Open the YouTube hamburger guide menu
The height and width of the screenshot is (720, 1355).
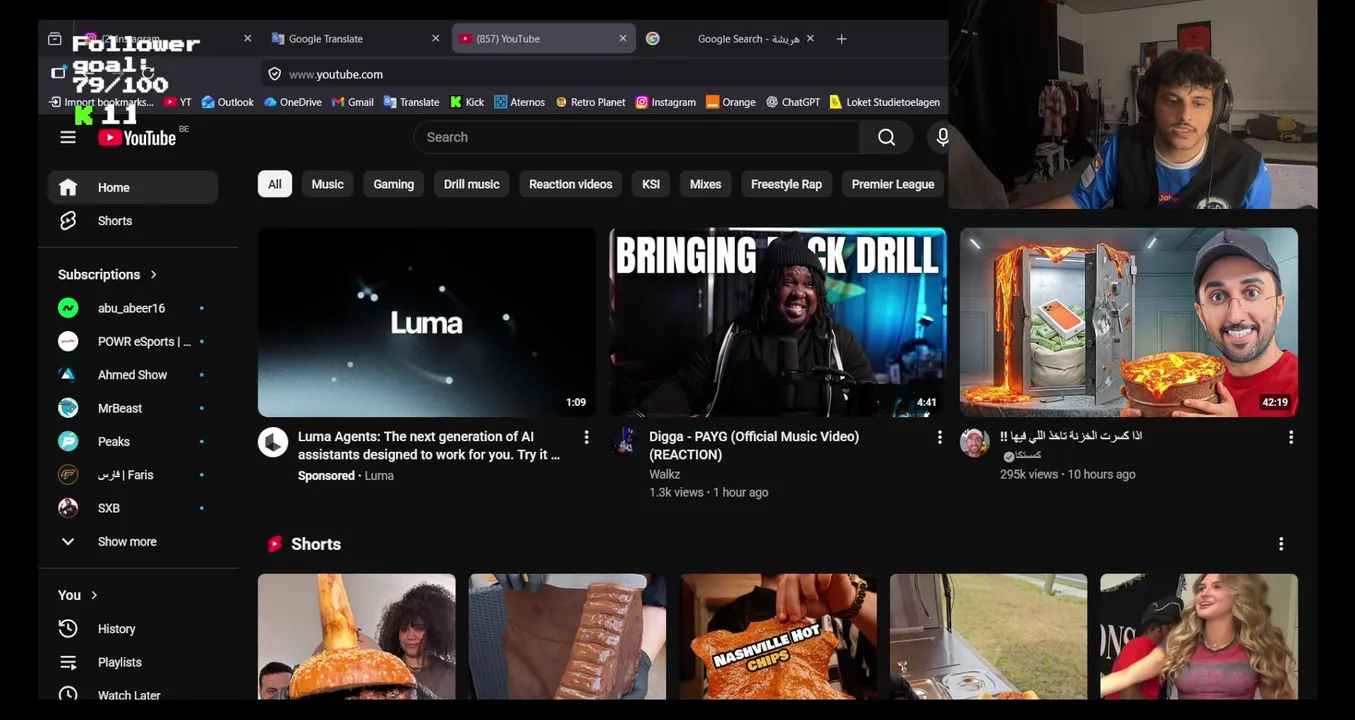click(x=68, y=138)
